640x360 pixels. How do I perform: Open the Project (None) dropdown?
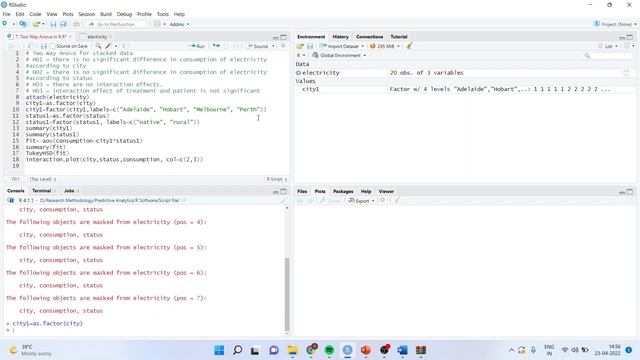coord(615,24)
